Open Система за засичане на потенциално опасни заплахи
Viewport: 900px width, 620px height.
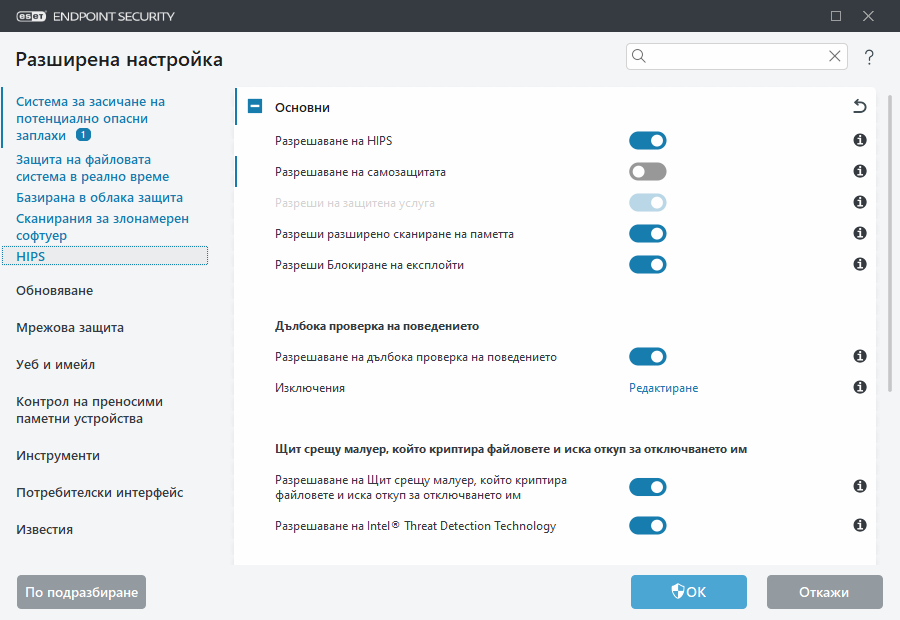point(90,119)
